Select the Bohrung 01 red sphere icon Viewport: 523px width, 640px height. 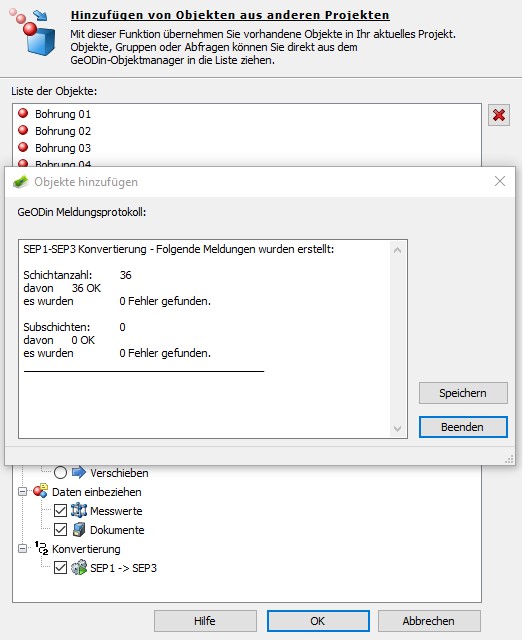point(23,113)
